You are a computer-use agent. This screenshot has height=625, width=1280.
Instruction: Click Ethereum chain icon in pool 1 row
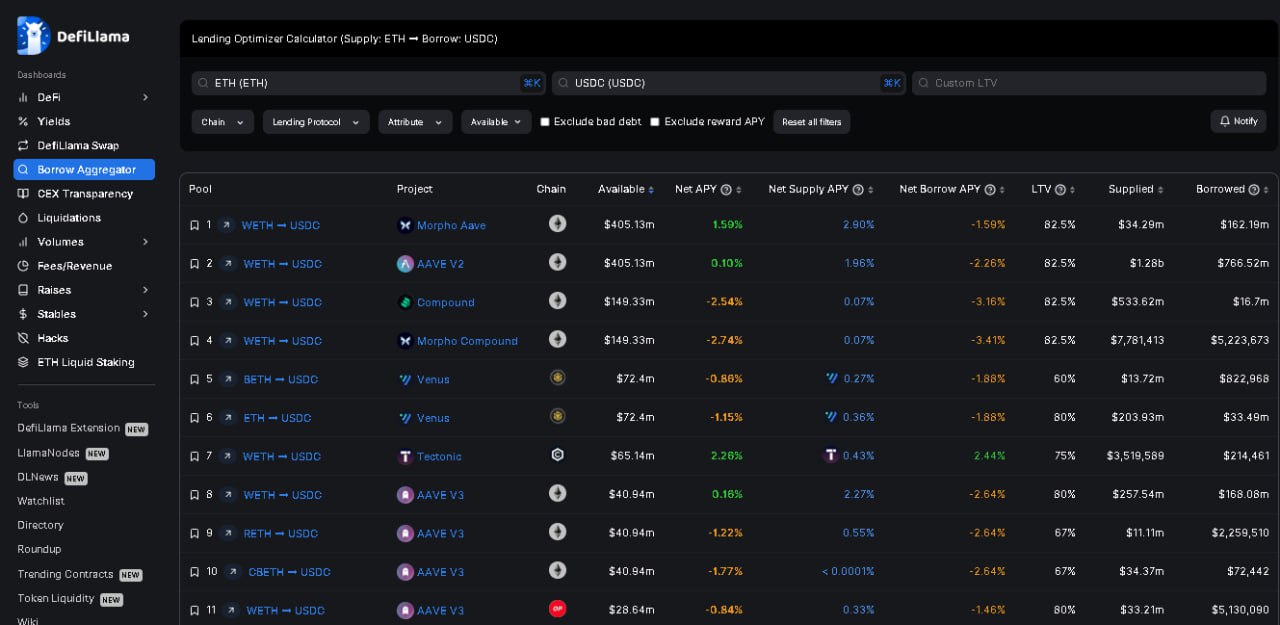click(557, 223)
